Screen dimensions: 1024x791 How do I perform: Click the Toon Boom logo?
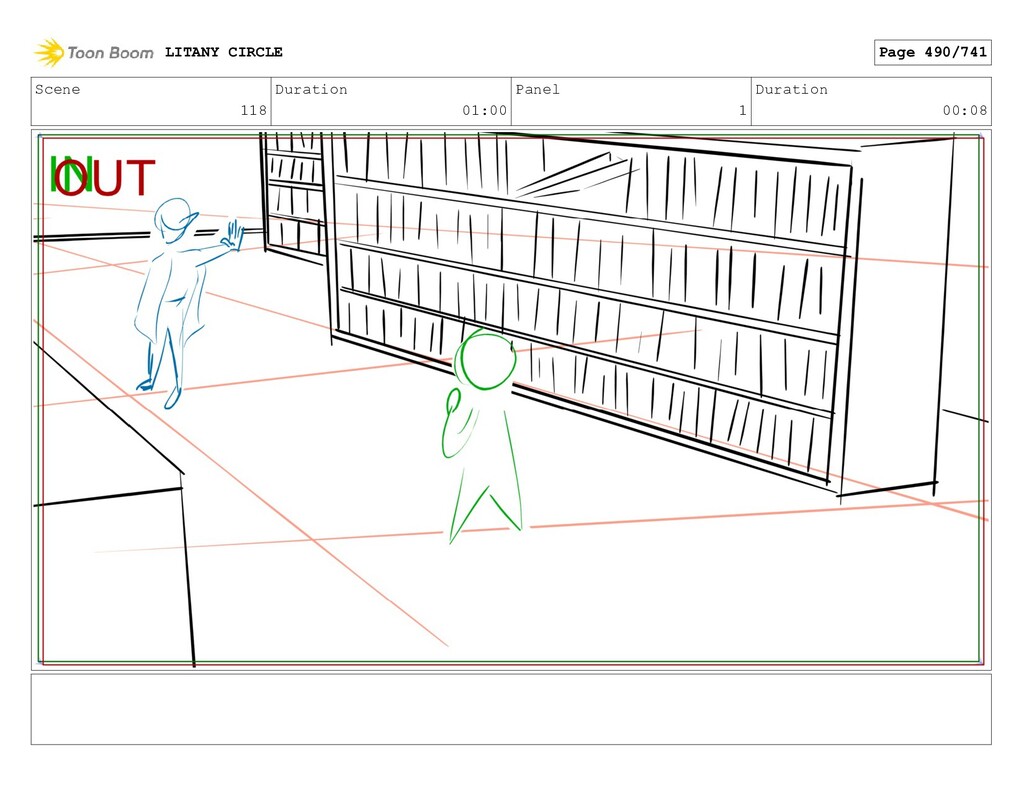pos(94,53)
